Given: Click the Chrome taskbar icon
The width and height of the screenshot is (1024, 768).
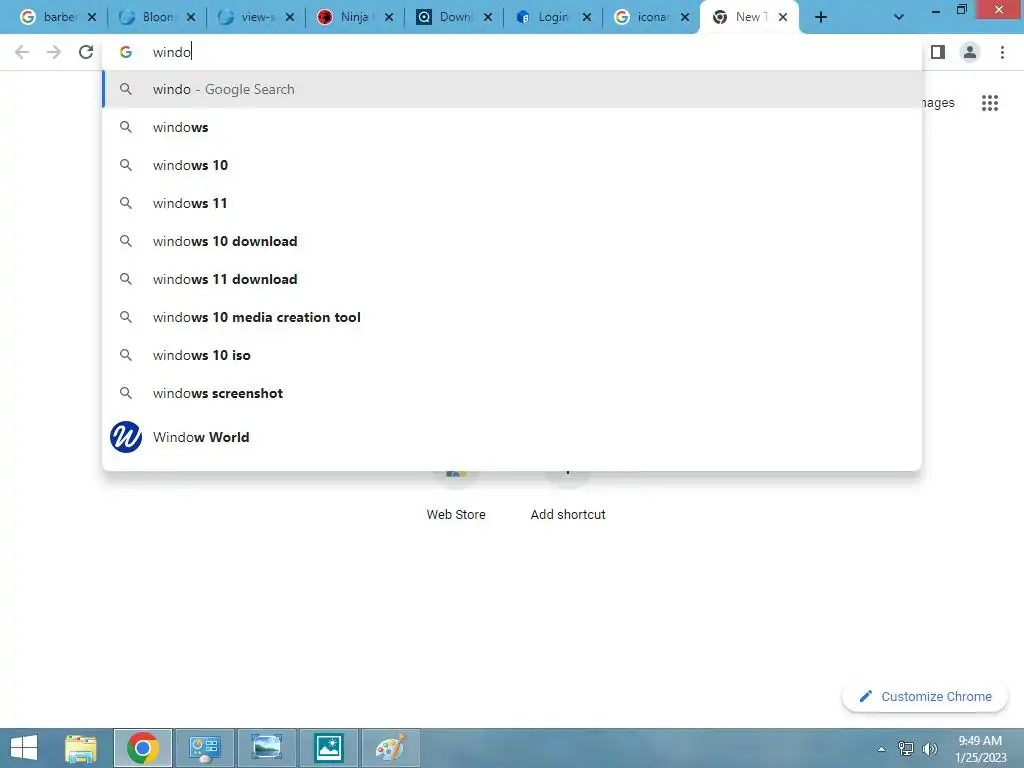Looking at the screenshot, I should click(x=143, y=748).
